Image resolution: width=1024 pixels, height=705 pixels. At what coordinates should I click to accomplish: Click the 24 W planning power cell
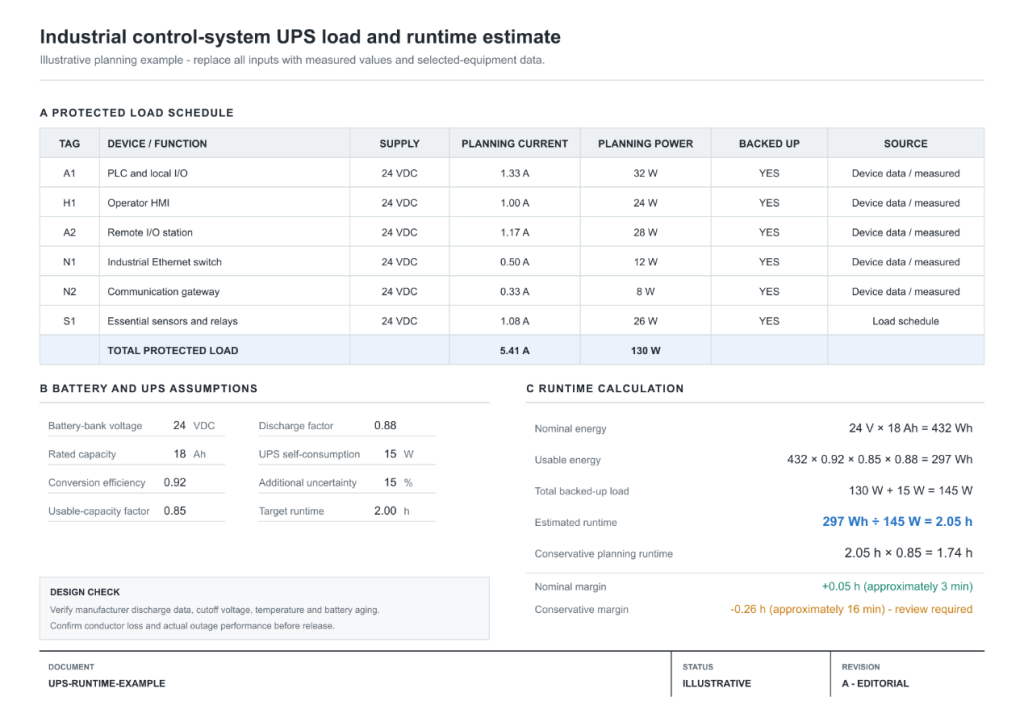(x=645, y=203)
